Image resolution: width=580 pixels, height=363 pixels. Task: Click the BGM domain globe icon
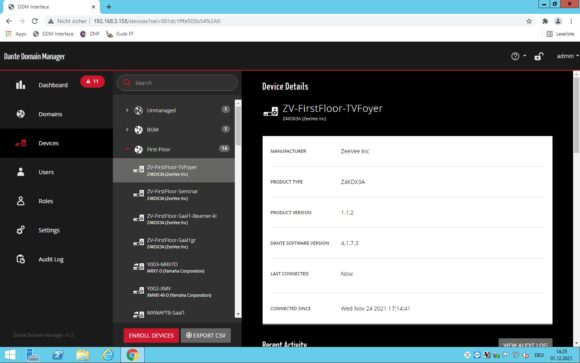138,130
